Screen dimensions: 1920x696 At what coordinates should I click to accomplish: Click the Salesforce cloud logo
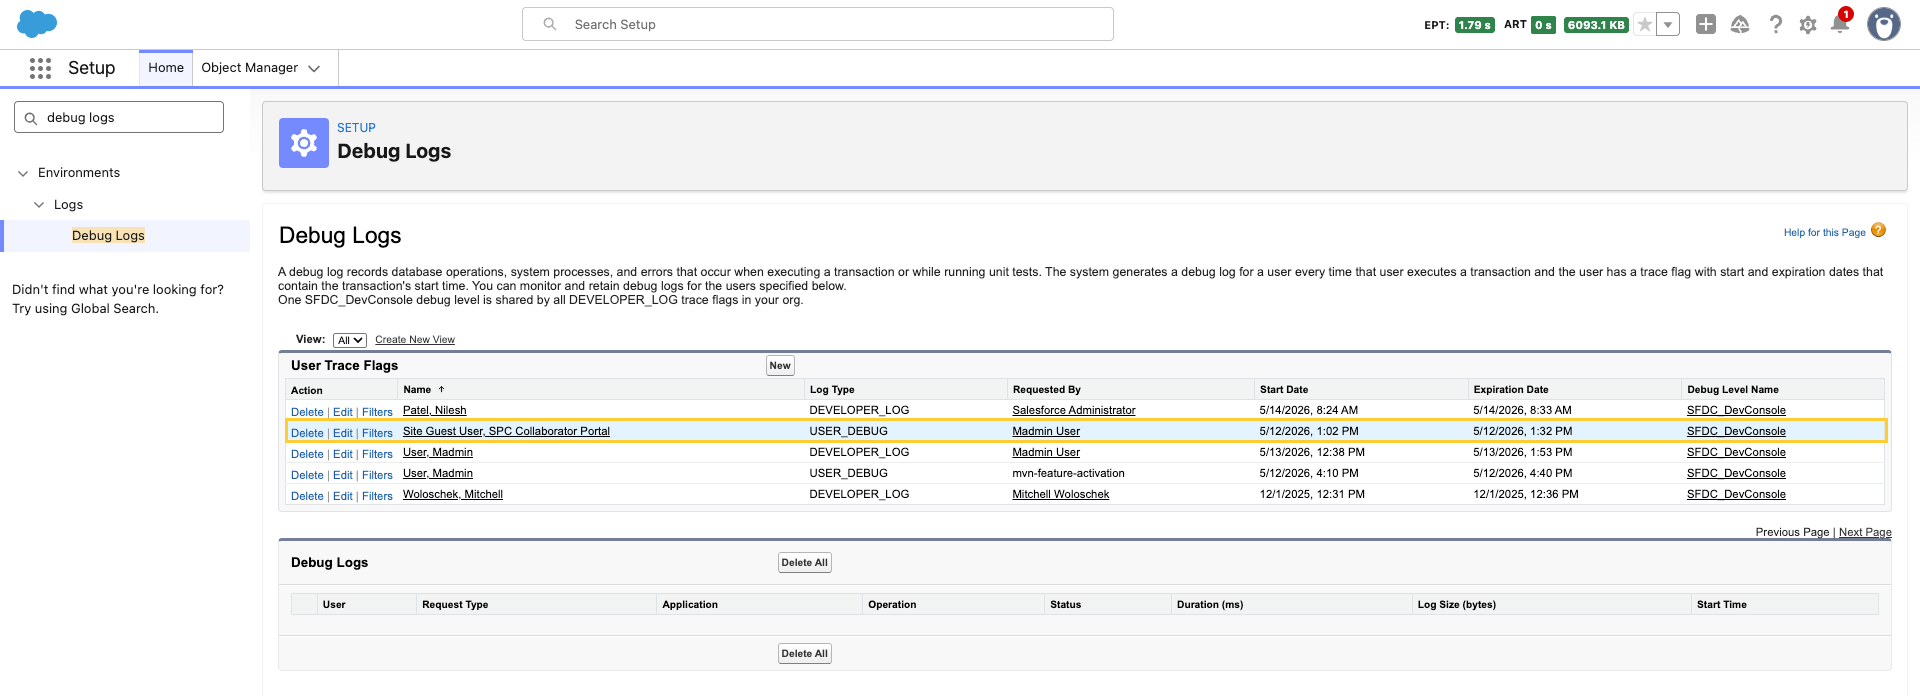(x=37, y=24)
